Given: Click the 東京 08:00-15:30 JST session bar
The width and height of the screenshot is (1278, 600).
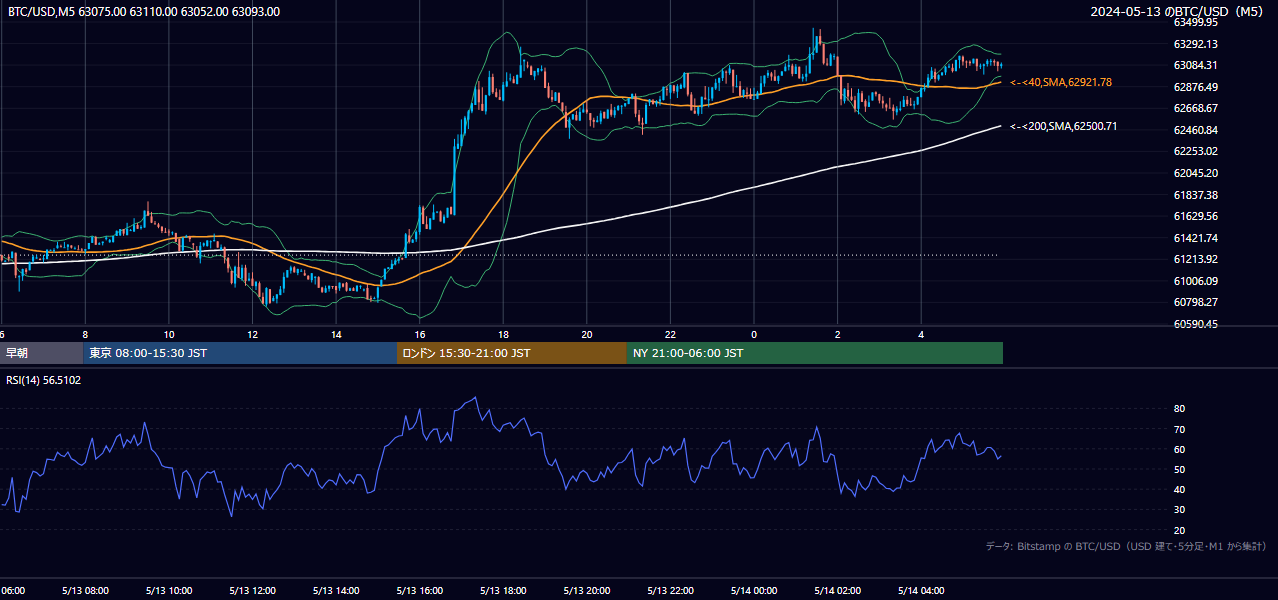Looking at the screenshot, I should click(240, 353).
